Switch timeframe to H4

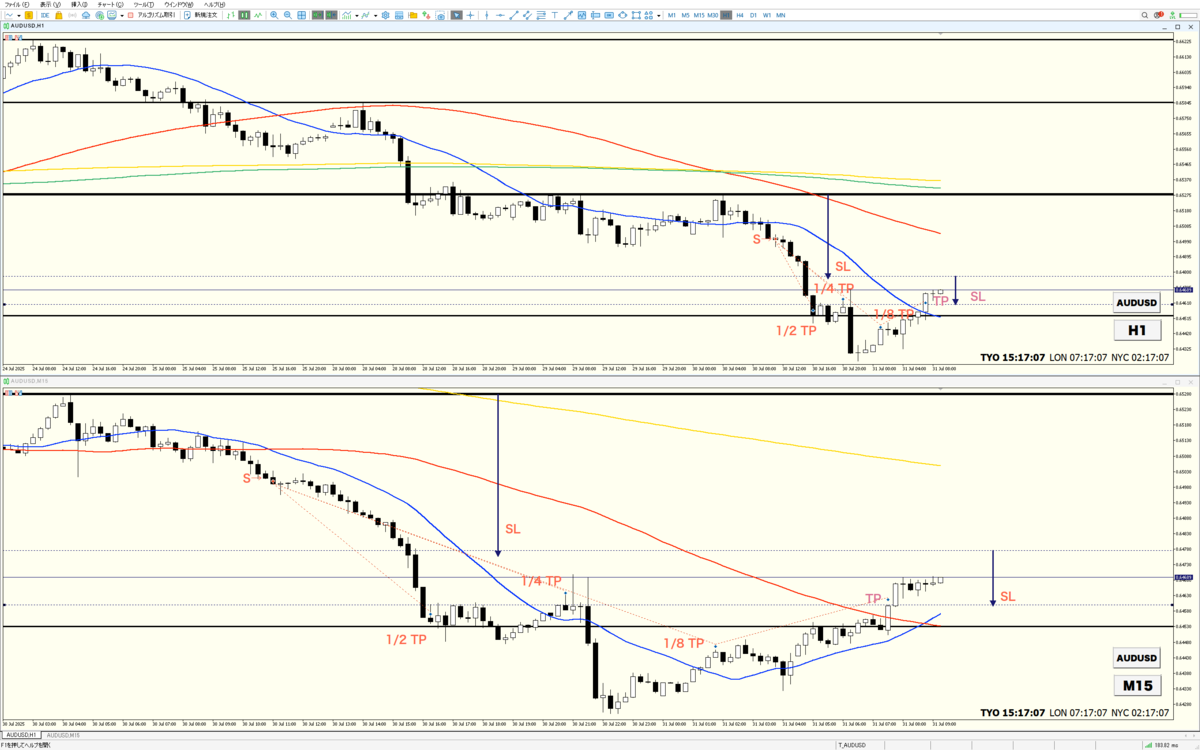[740, 16]
